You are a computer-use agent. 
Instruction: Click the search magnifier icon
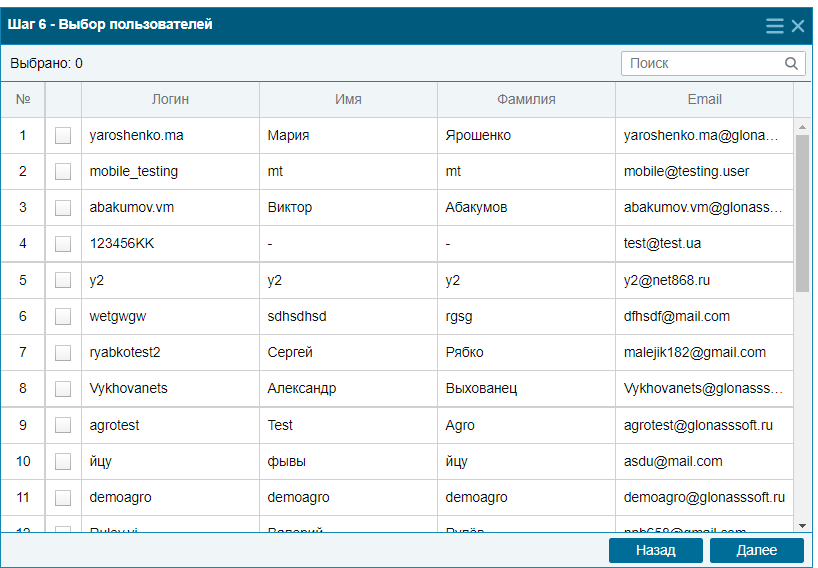(x=791, y=64)
